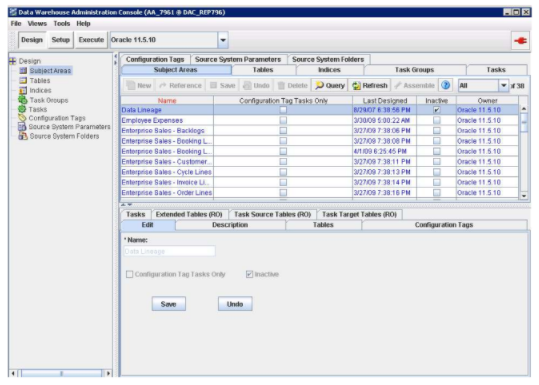Switch to the Task Groups tab

point(414,70)
